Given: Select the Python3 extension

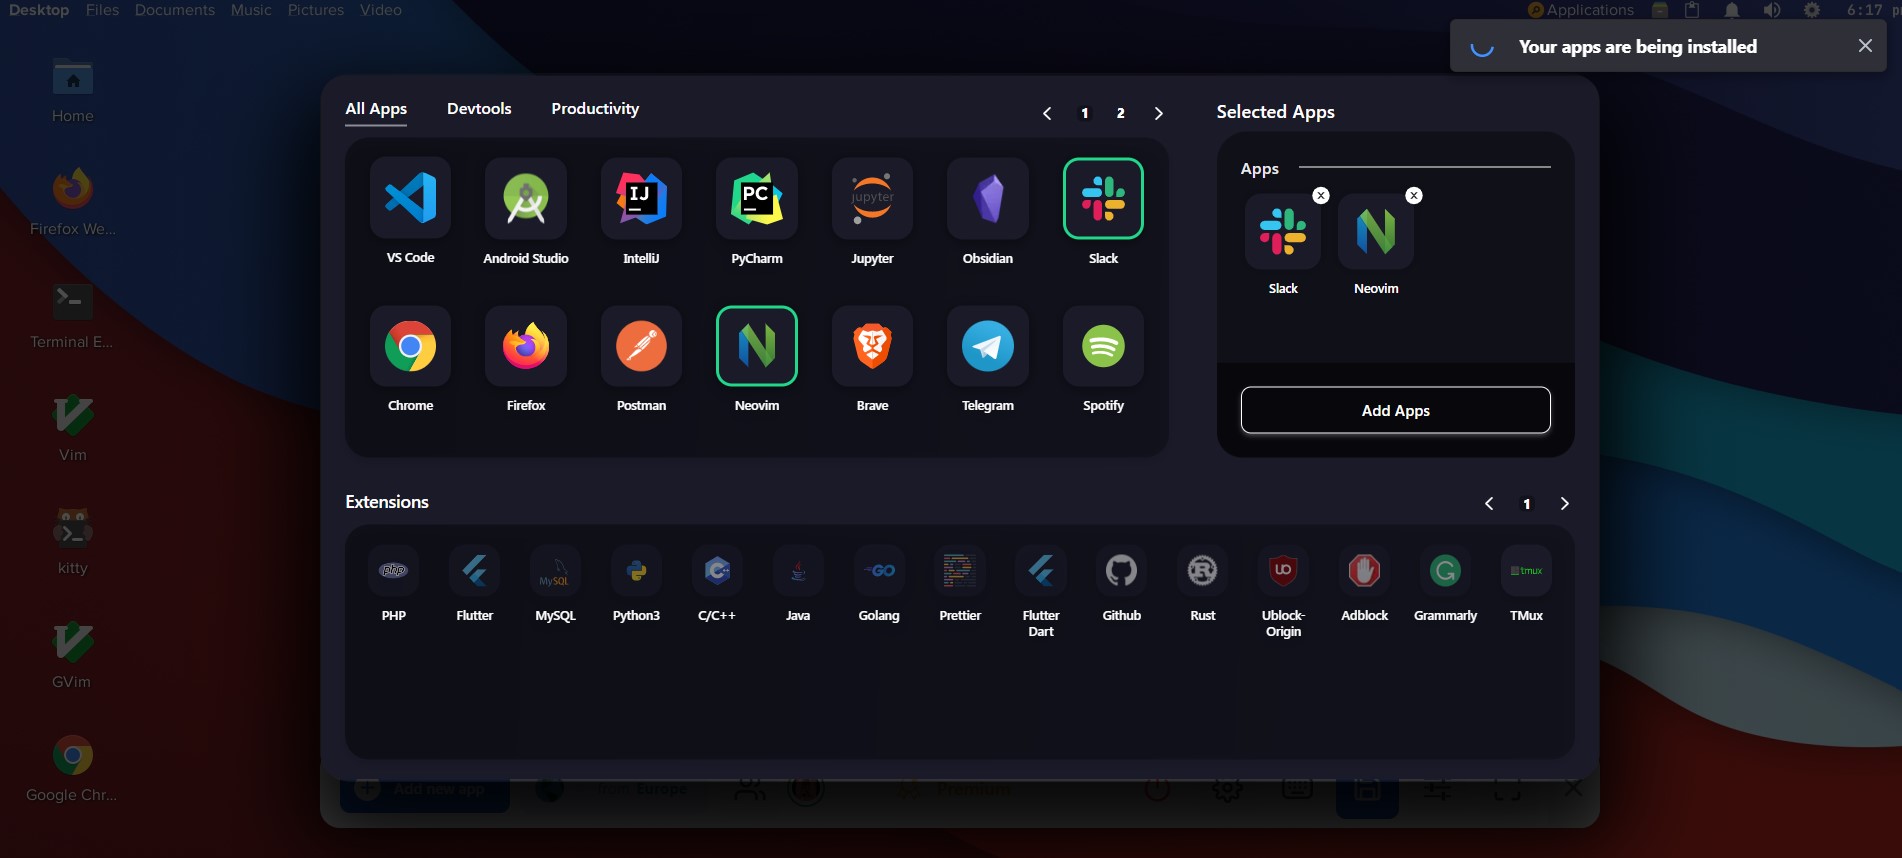Looking at the screenshot, I should coord(636,571).
